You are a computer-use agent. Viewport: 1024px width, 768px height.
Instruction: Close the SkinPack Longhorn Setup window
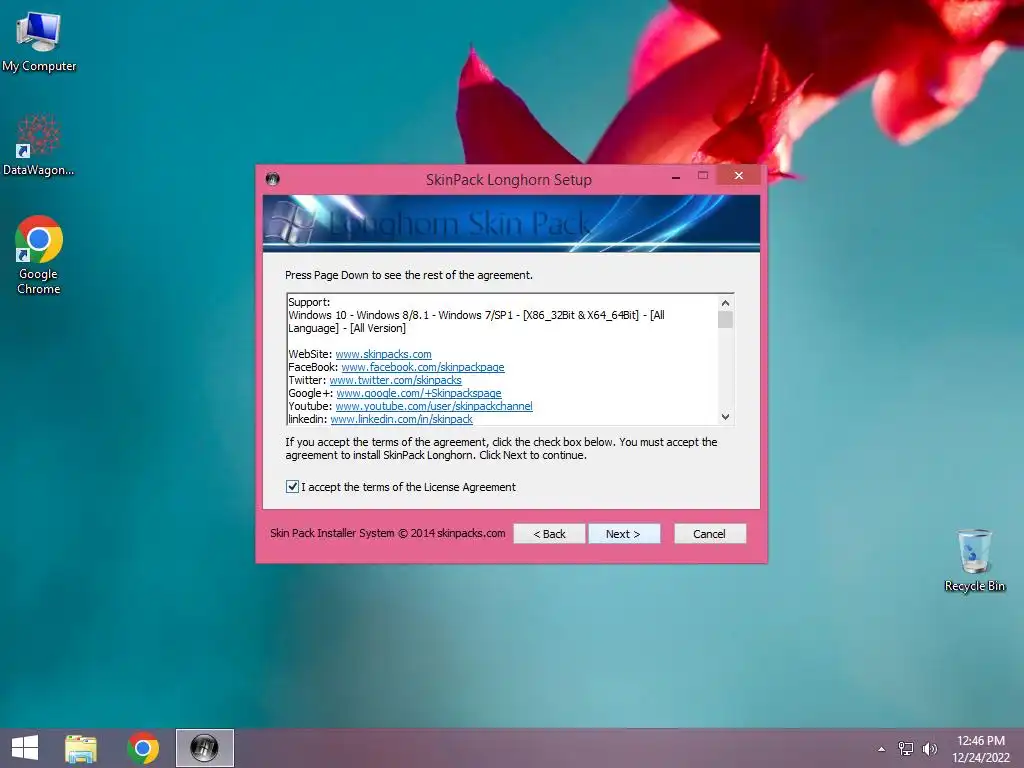coord(739,175)
